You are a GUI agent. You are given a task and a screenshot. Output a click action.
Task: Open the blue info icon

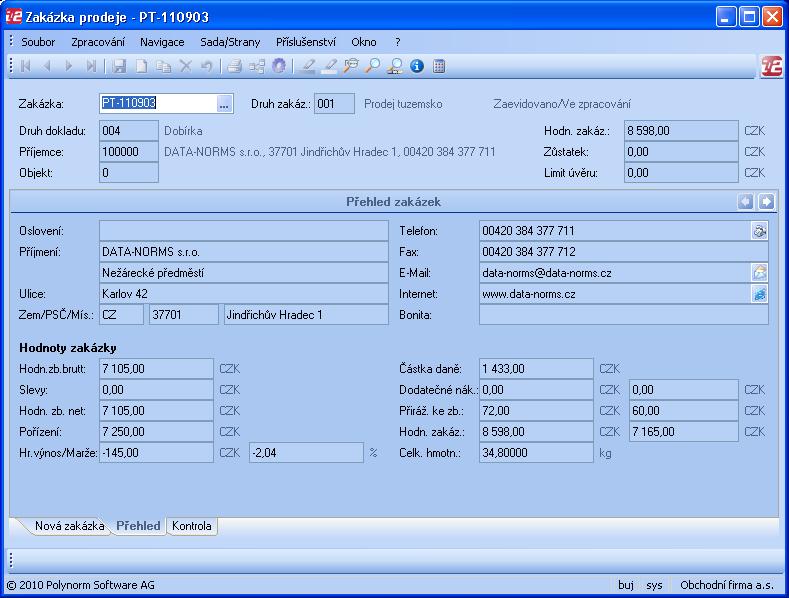coord(417,66)
